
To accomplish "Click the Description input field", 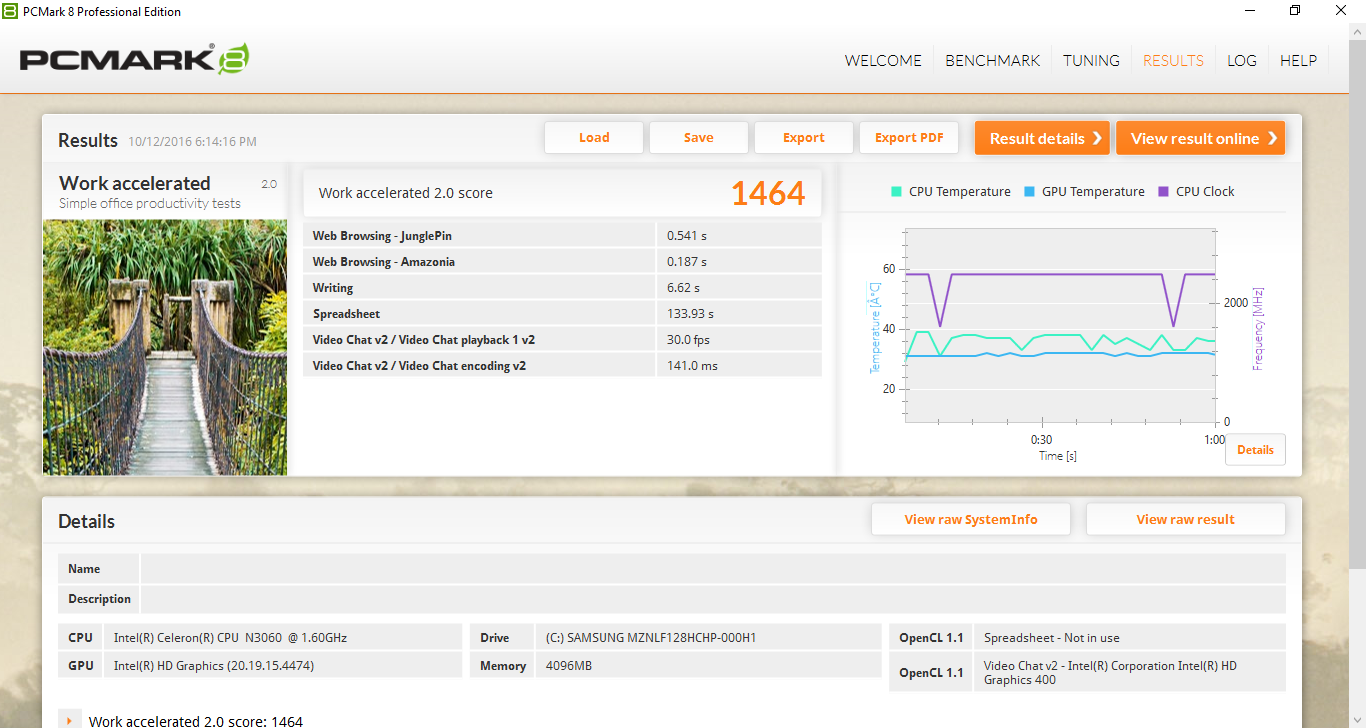I will pyautogui.click(x=713, y=599).
